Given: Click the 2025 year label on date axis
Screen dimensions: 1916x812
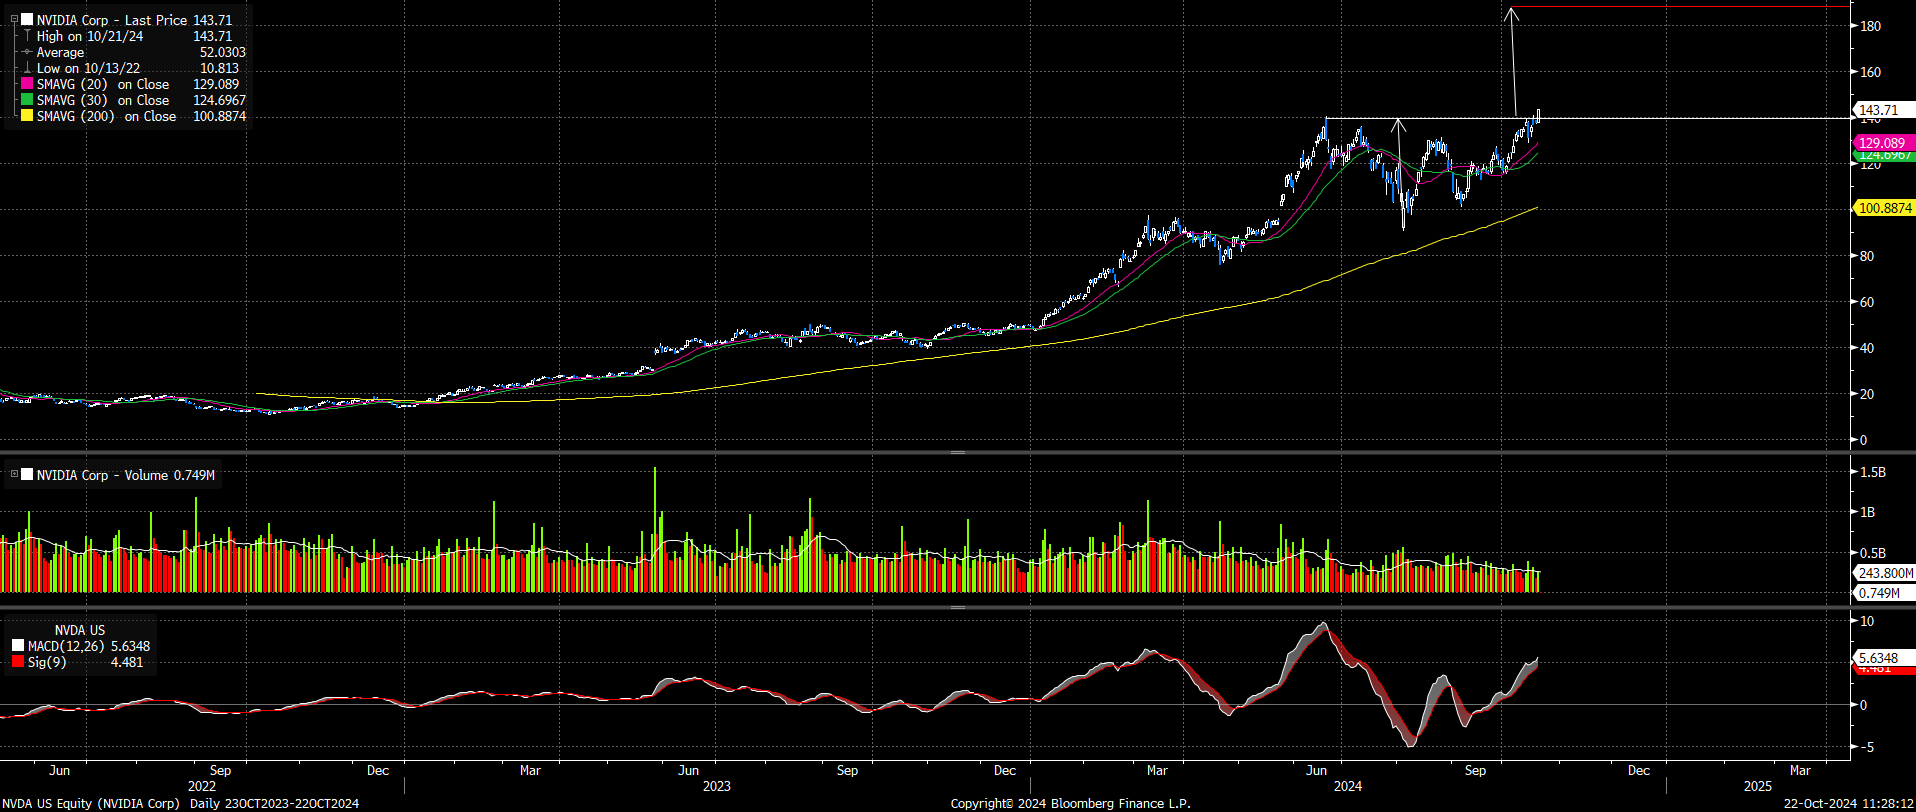Looking at the screenshot, I should point(1758,786).
